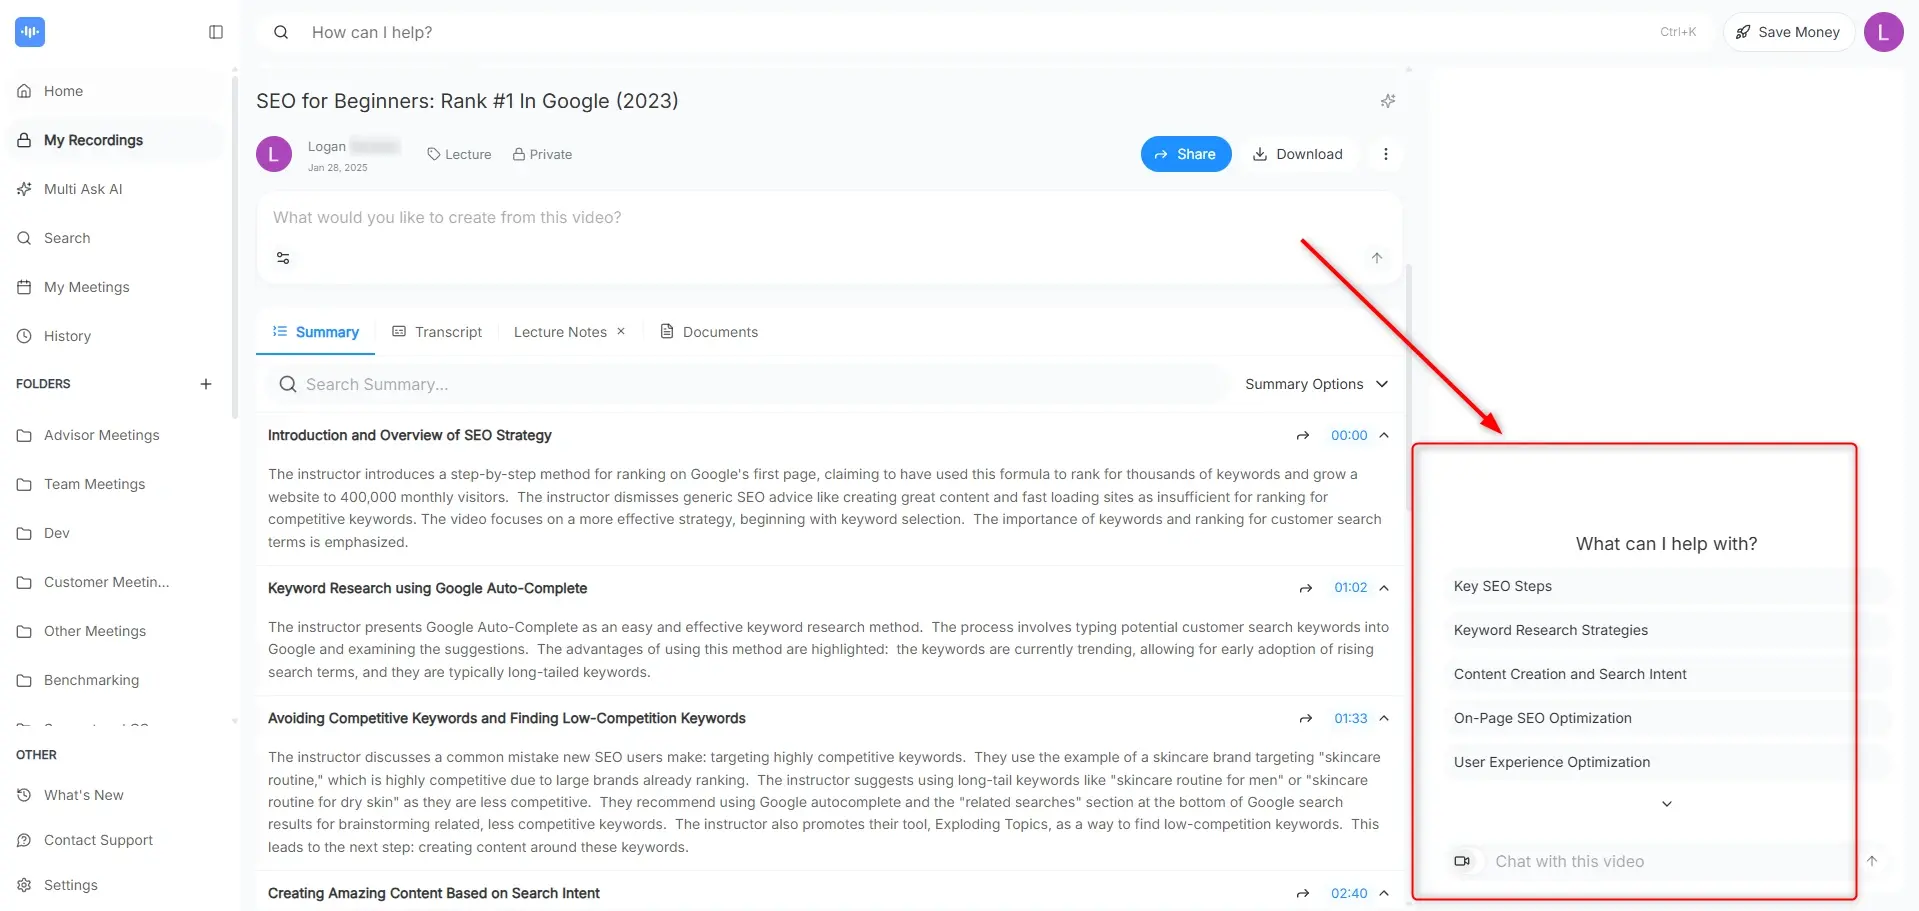Click the Share button

1186,153
